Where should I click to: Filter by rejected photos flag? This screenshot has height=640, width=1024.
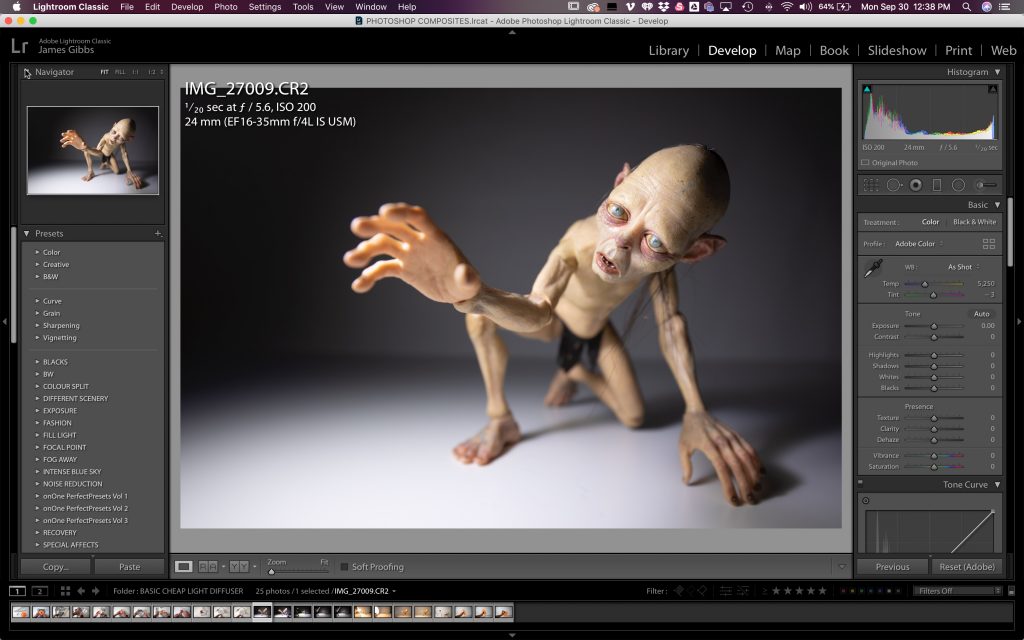[x=702, y=591]
